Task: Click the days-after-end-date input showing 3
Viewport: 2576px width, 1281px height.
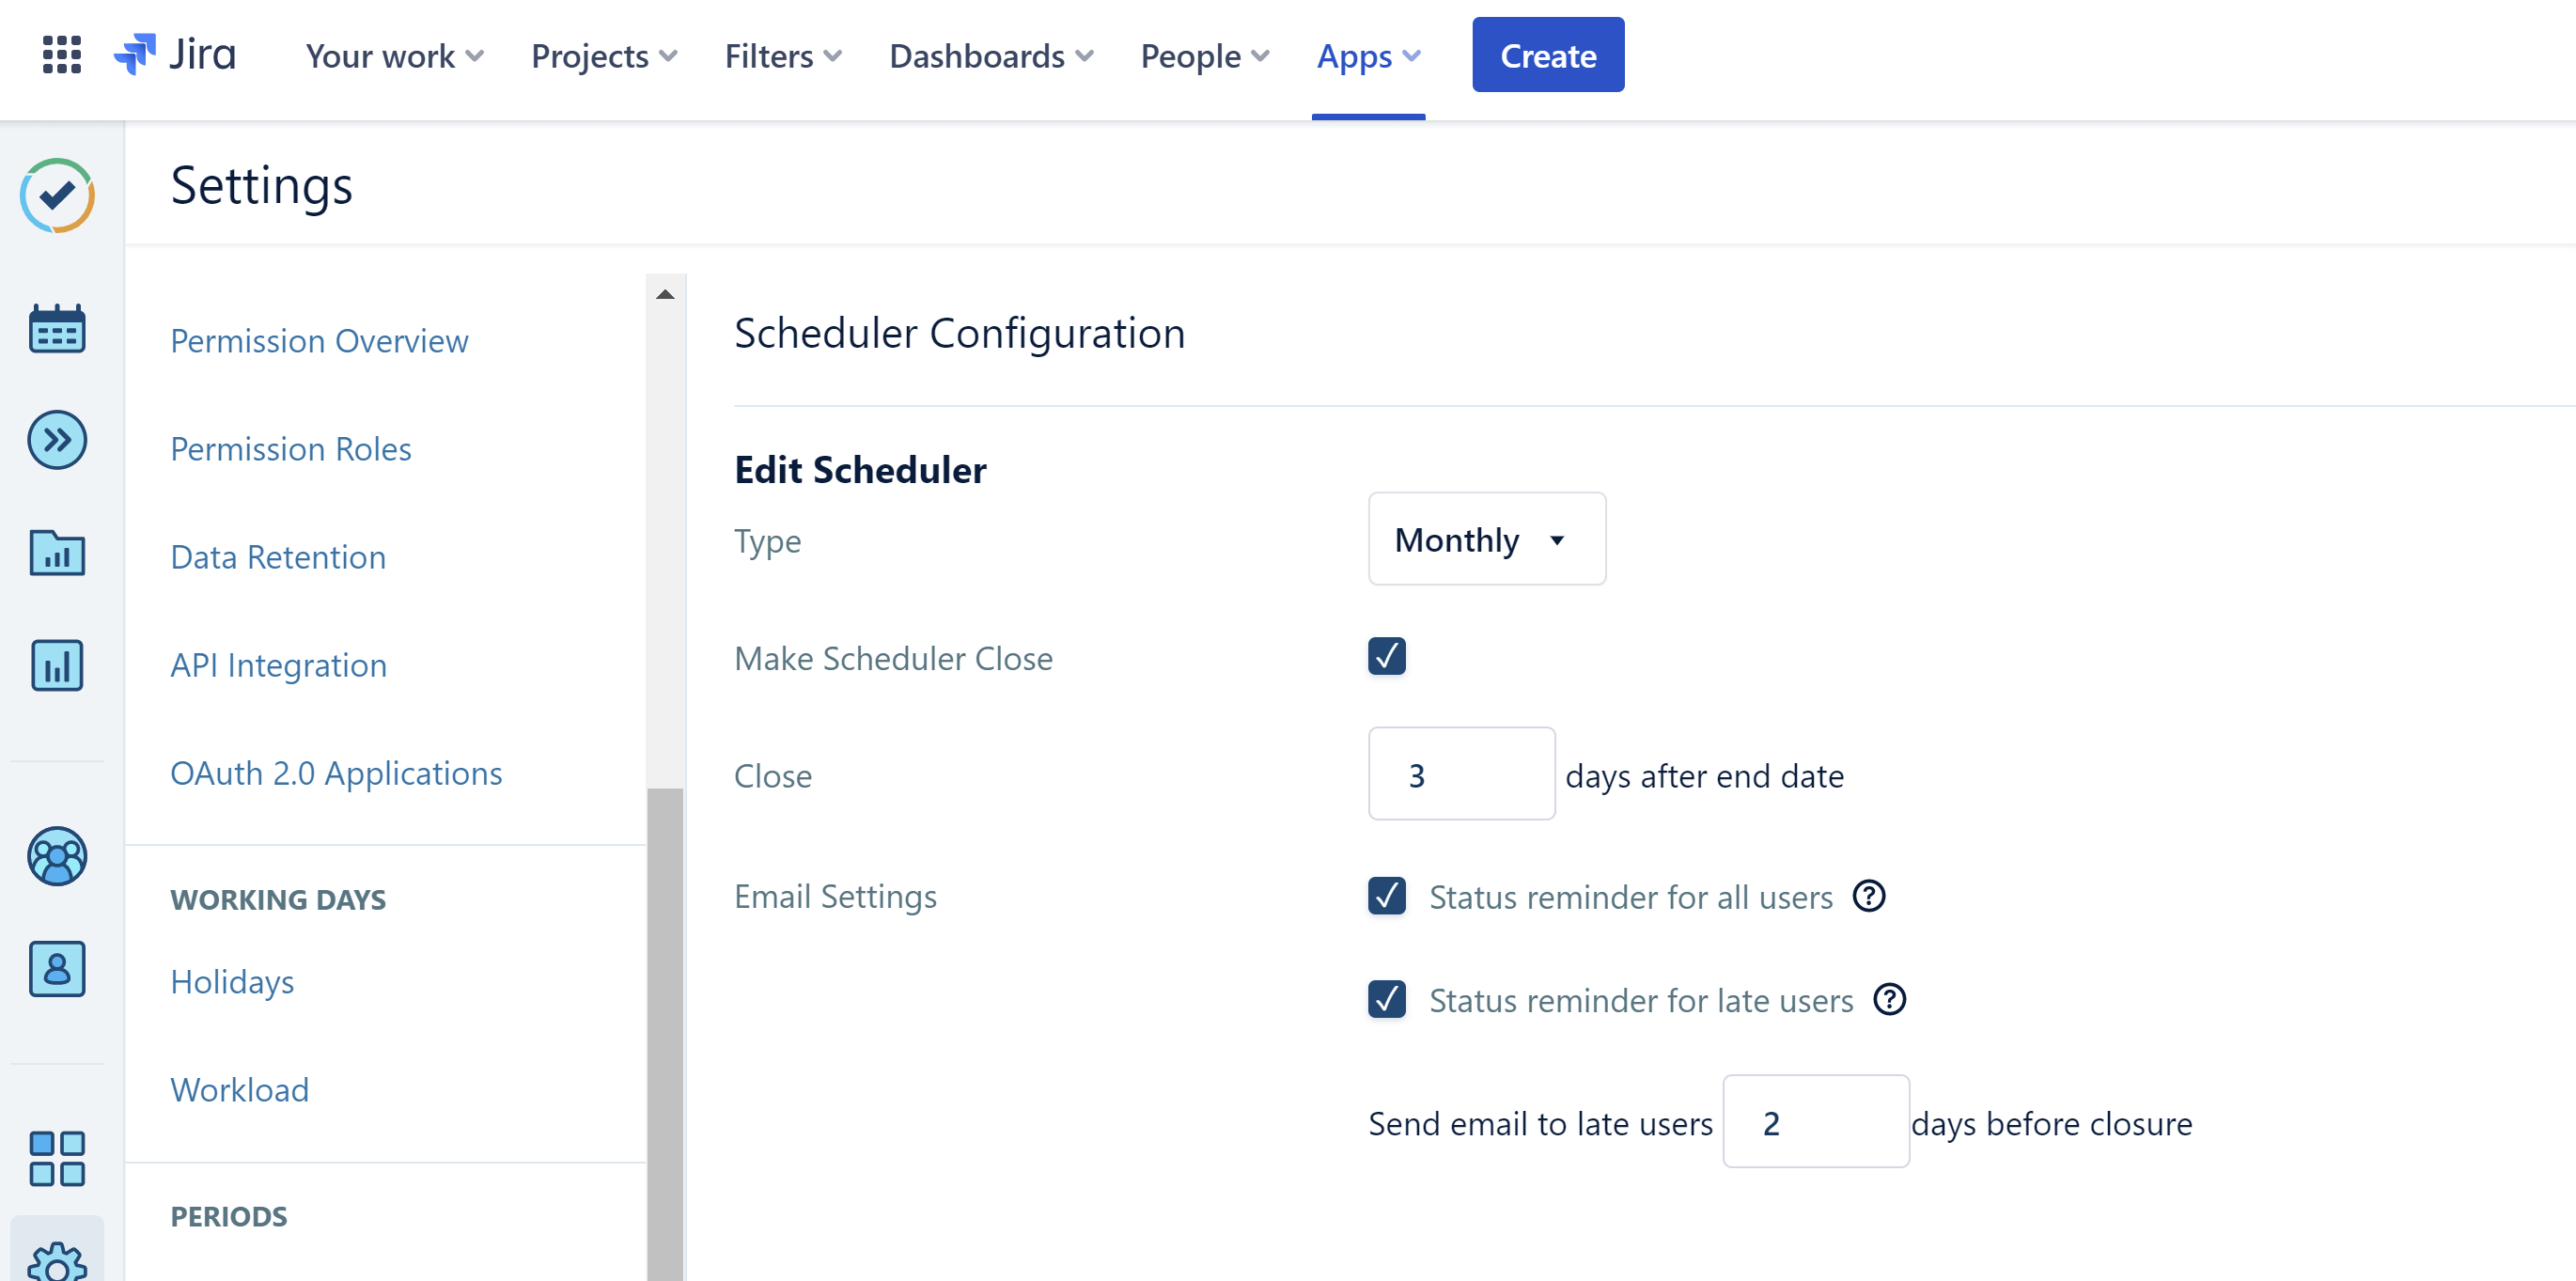Action: click(x=1460, y=774)
